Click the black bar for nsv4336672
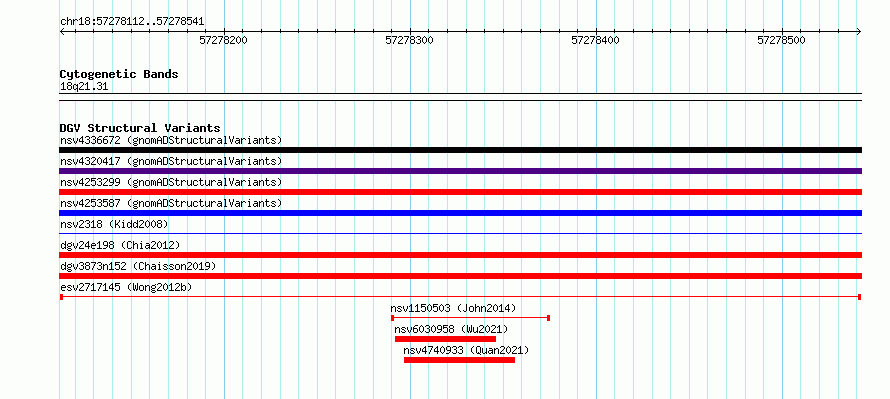The width and height of the screenshot is (890, 399). [x=460, y=150]
